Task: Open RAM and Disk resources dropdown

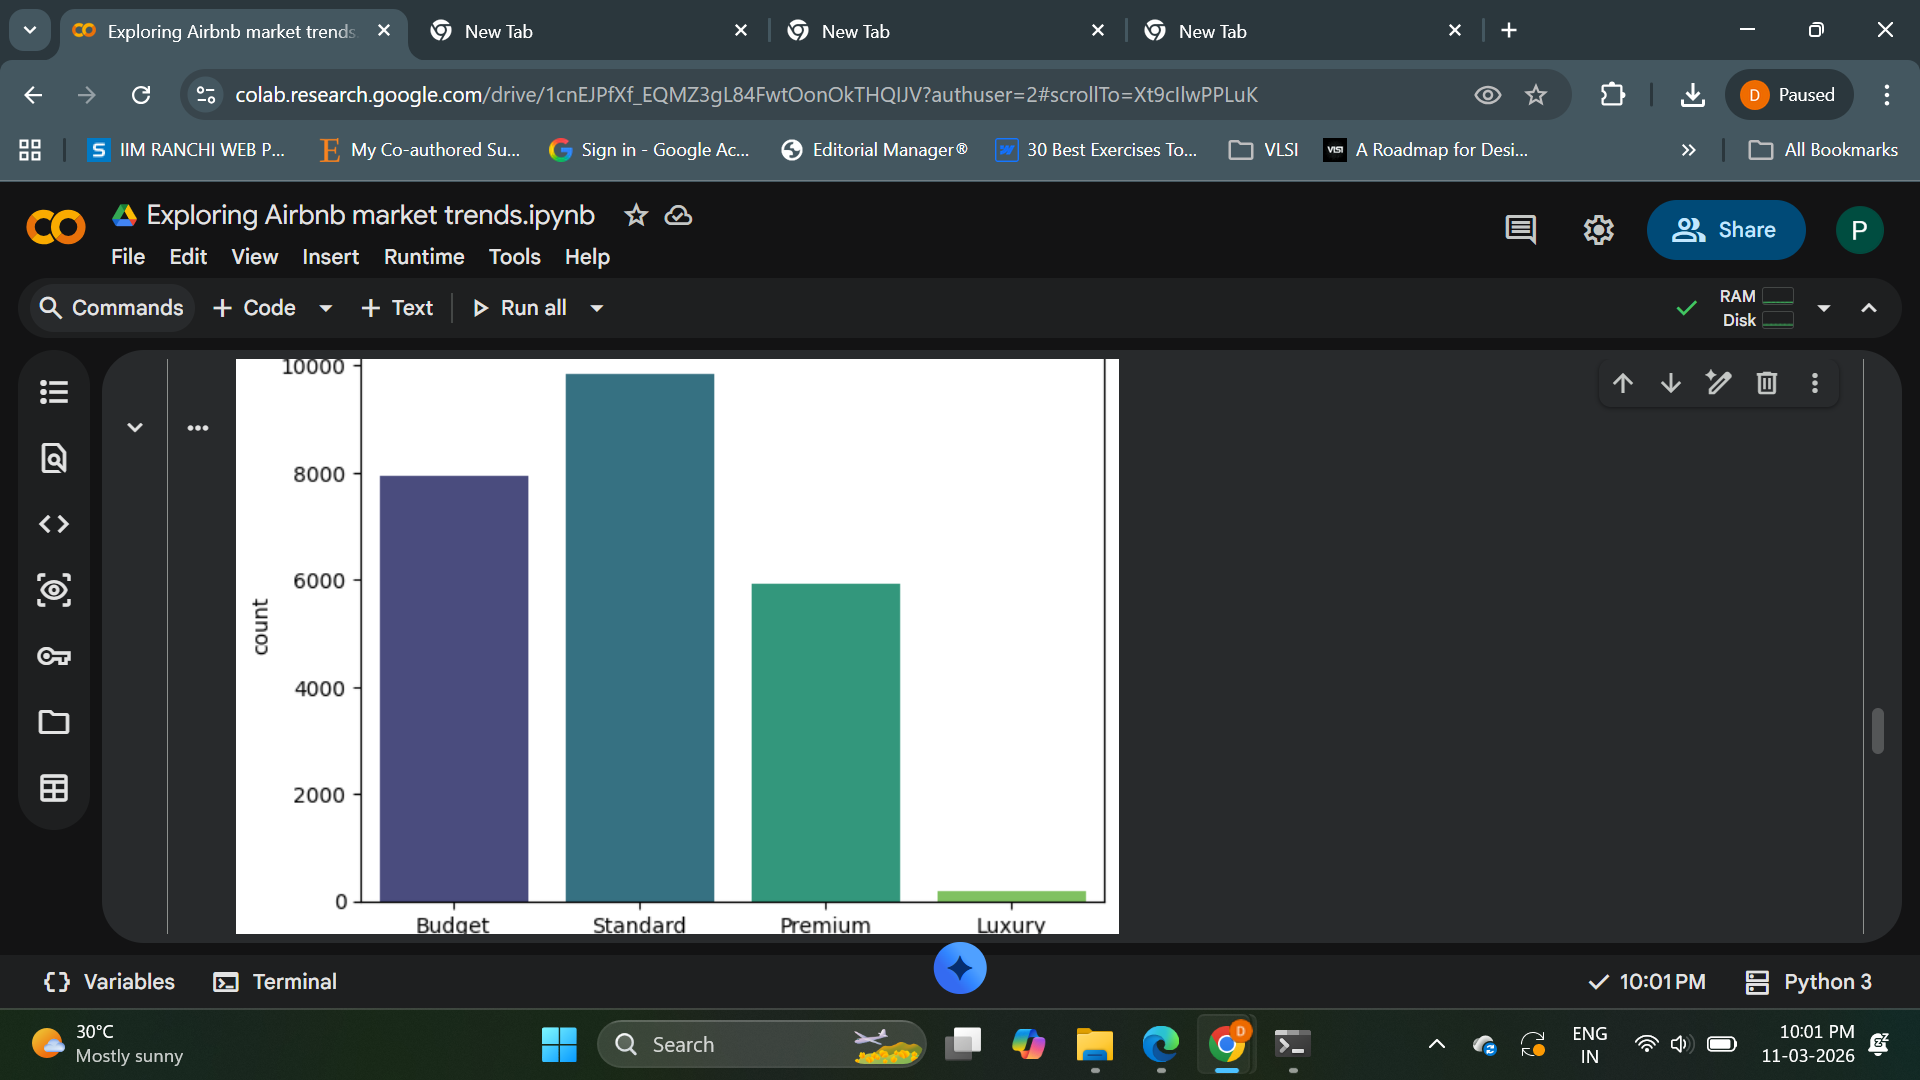Action: (x=1824, y=308)
